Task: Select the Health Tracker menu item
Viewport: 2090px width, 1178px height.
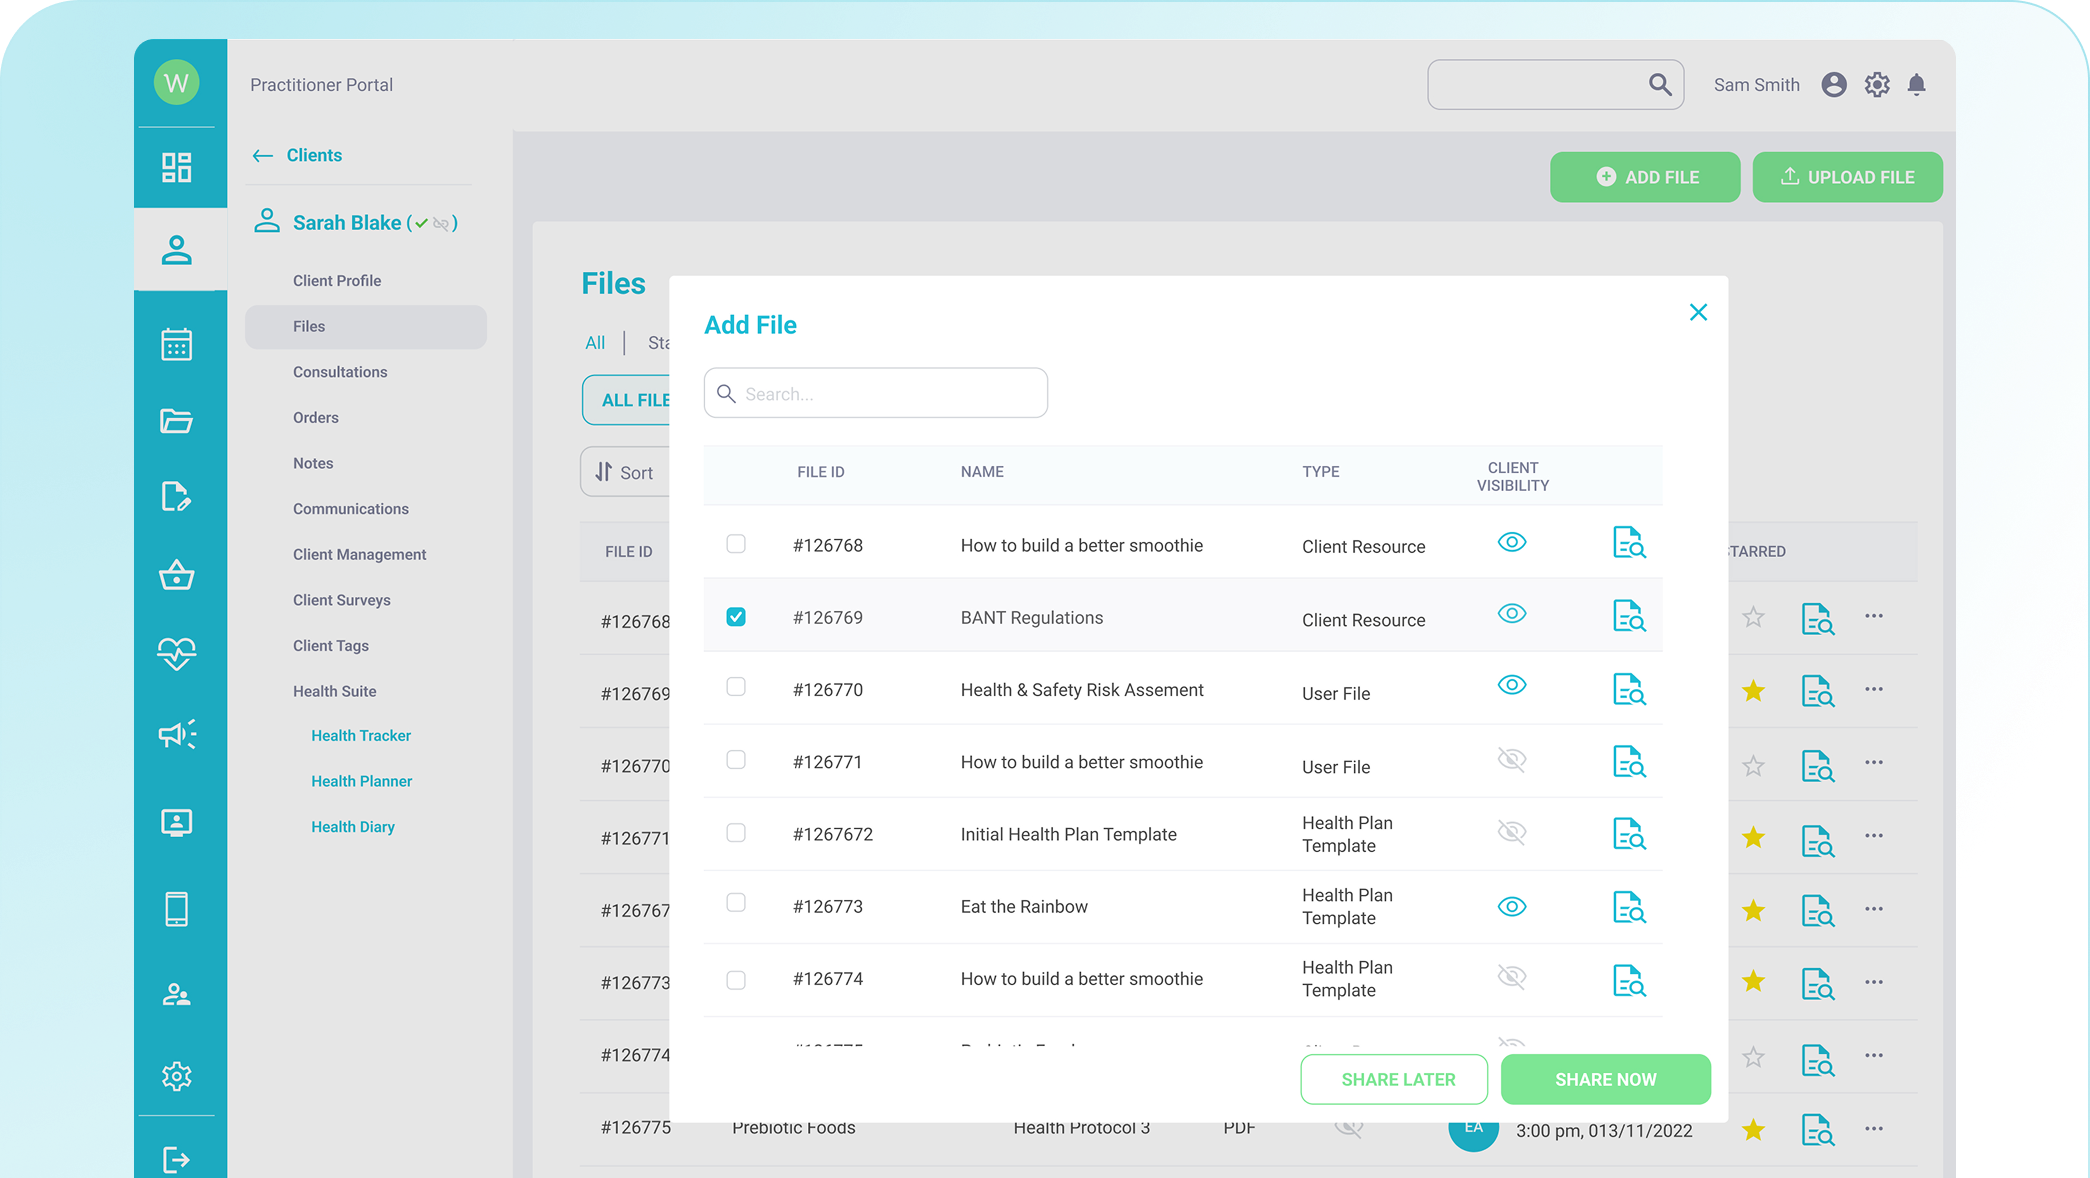Action: click(361, 736)
